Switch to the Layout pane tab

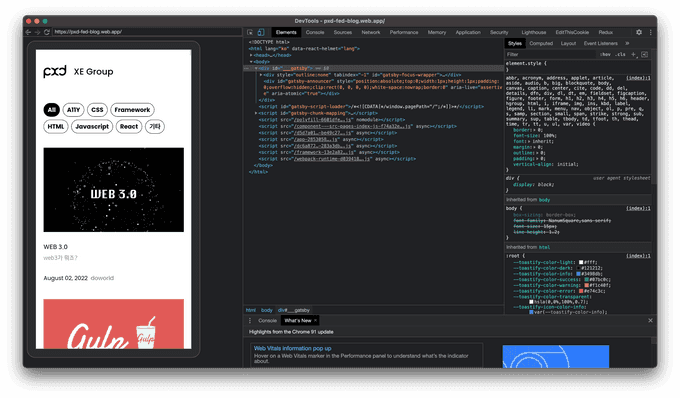(x=568, y=43)
